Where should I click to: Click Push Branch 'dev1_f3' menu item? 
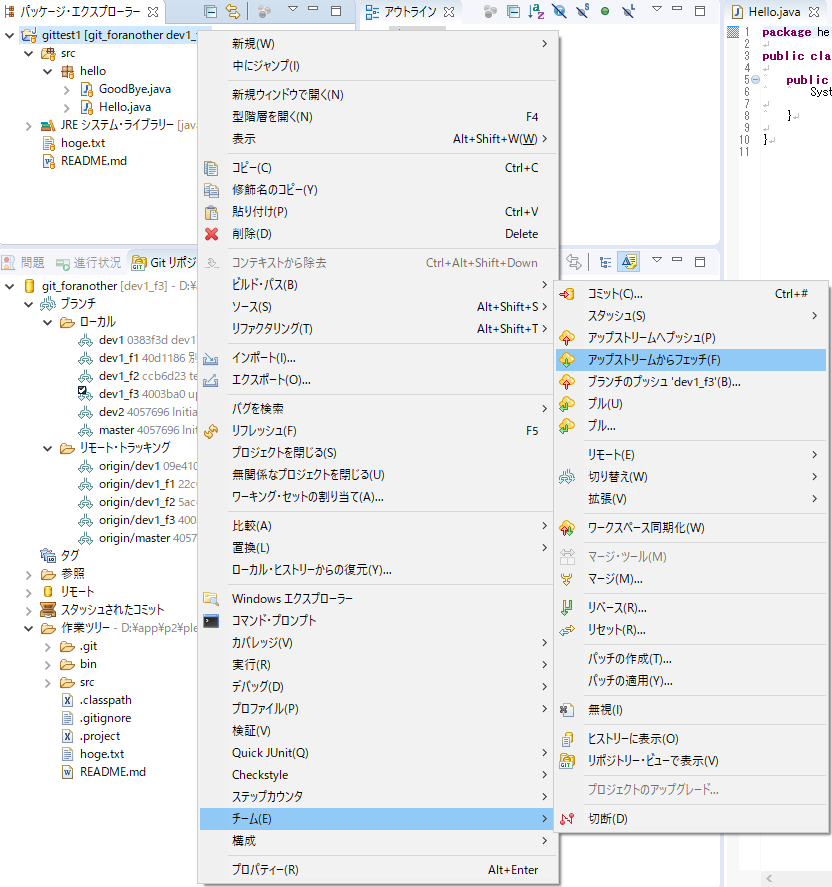pyautogui.click(x=691, y=382)
